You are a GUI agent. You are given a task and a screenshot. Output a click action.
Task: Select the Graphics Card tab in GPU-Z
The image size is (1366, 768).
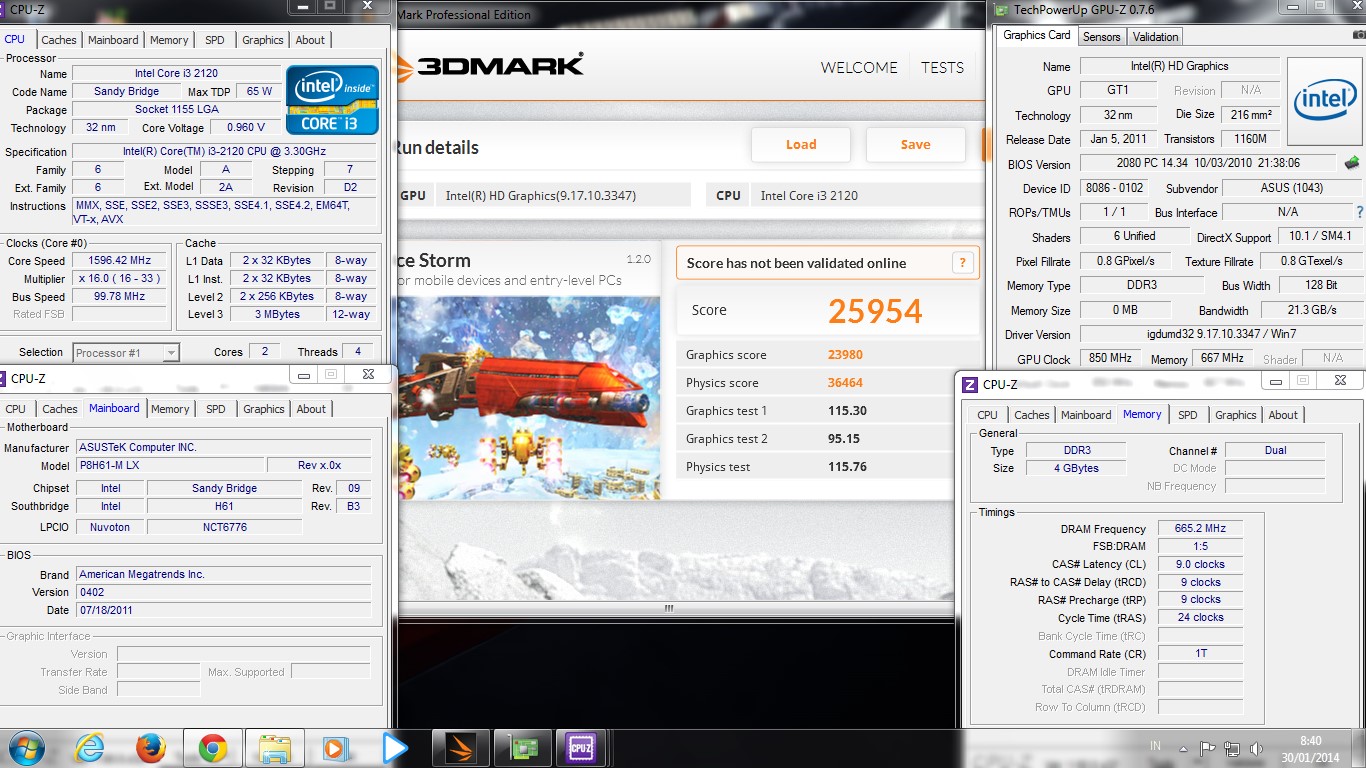click(x=1037, y=35)
